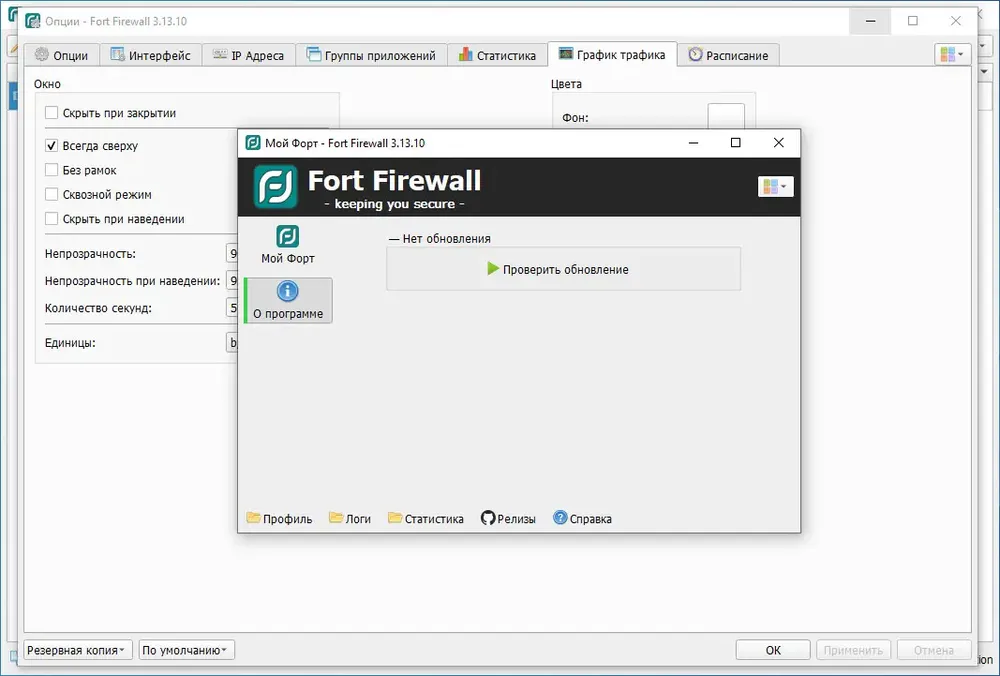Click the OK button

click(x=773, y=650)
